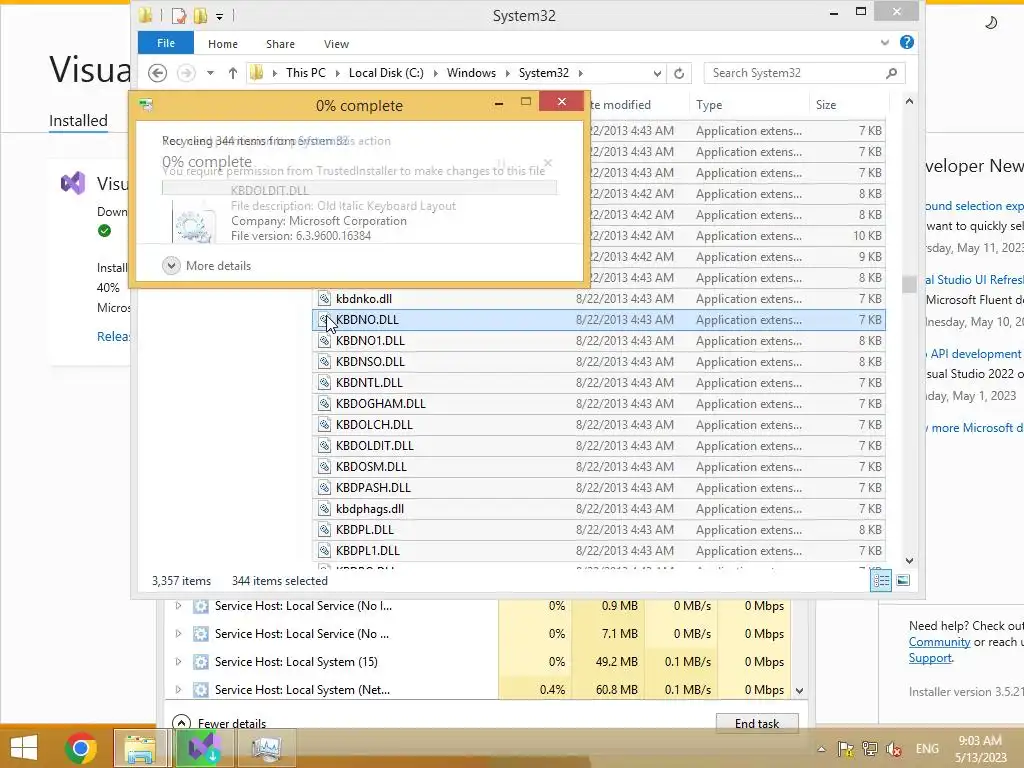Select the KBDNO1.DLL file name
The width and height of the screenshot is (1024, 768).
(x=370, y=341)
